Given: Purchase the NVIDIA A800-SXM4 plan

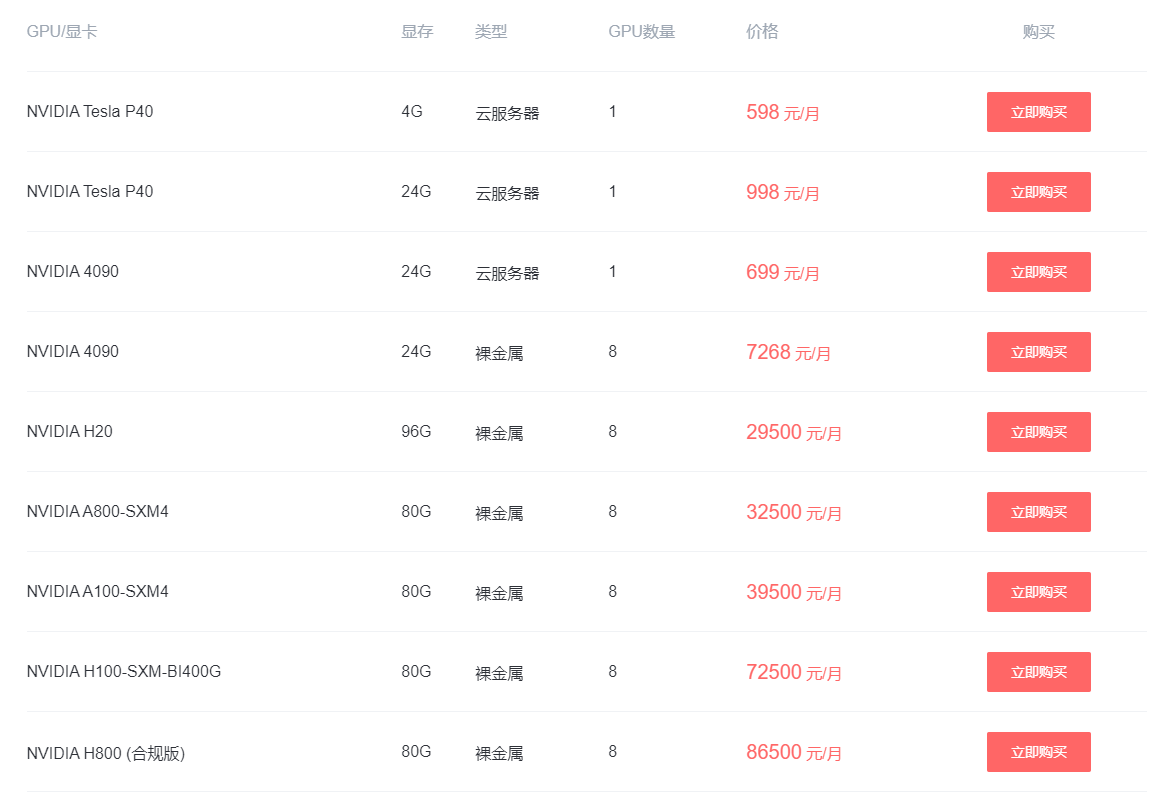Looking at the screenshot, I should (x=1038, y=512).
